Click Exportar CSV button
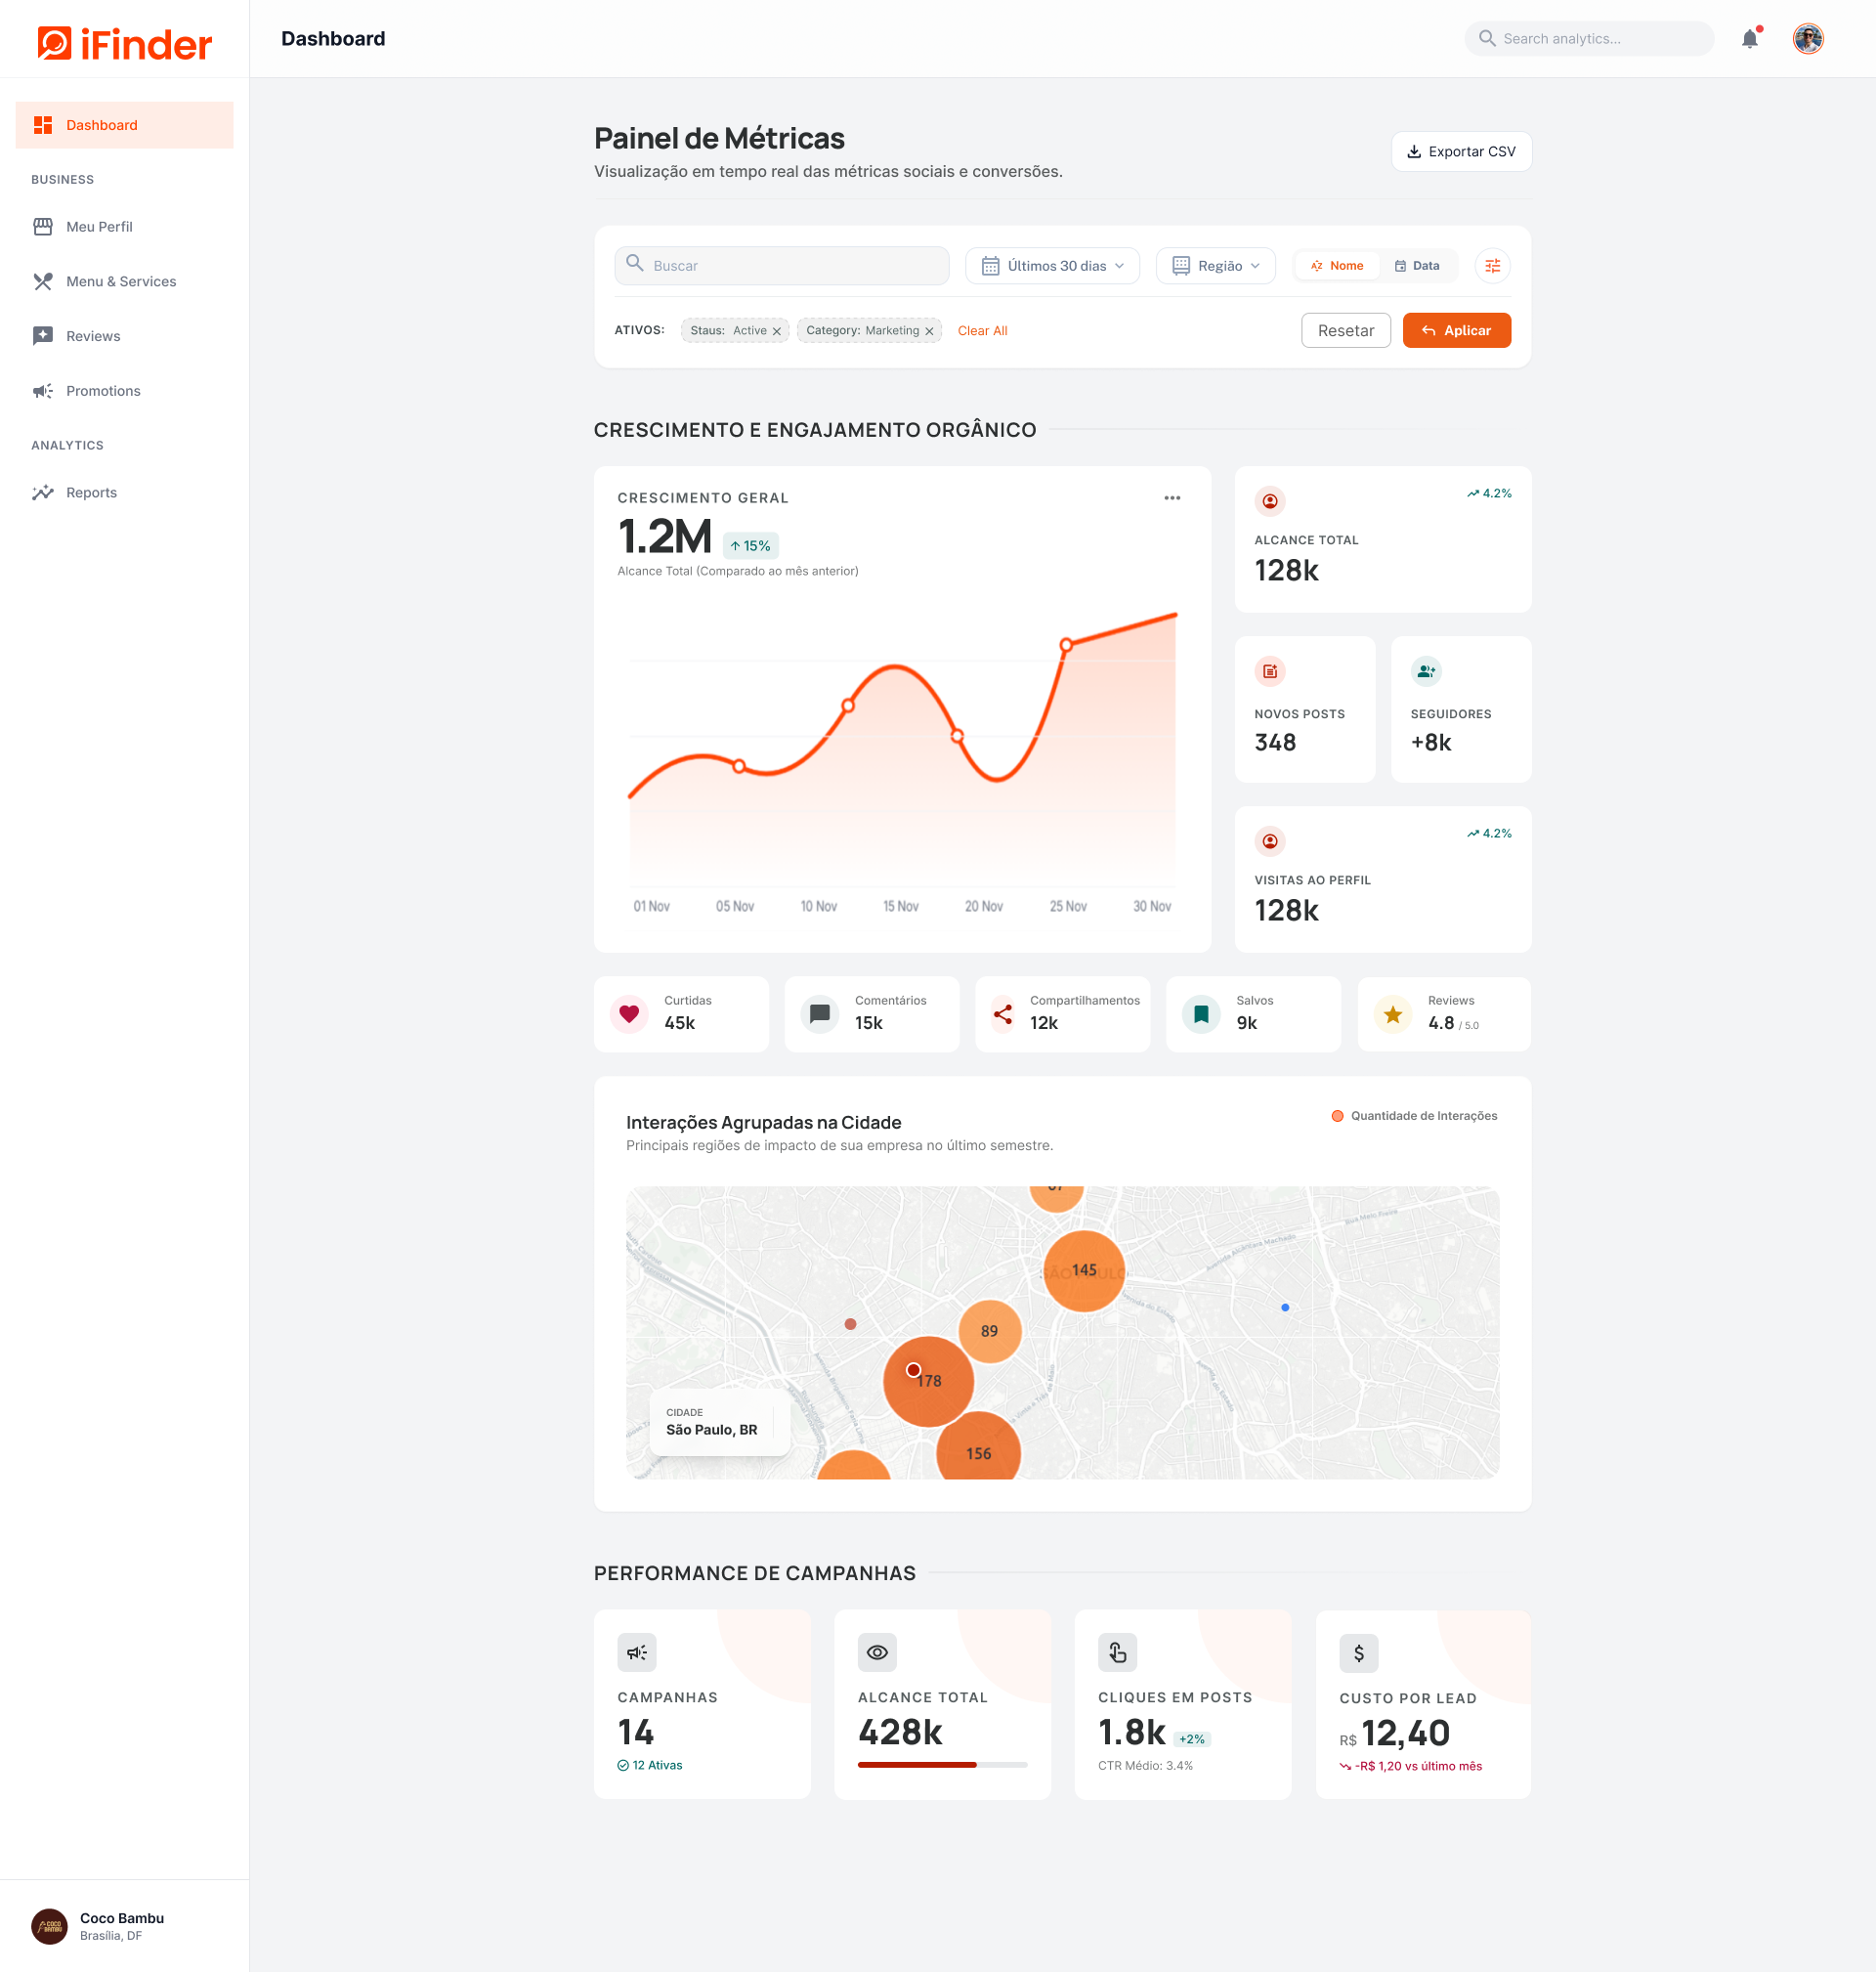 click(x=1461, y=152)
